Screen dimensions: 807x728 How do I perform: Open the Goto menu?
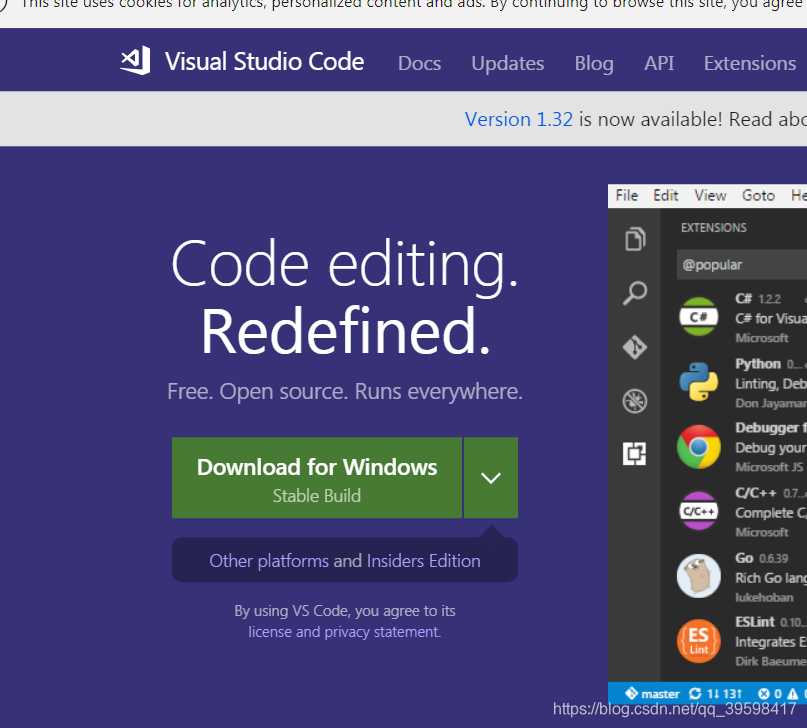click(758, 195)
